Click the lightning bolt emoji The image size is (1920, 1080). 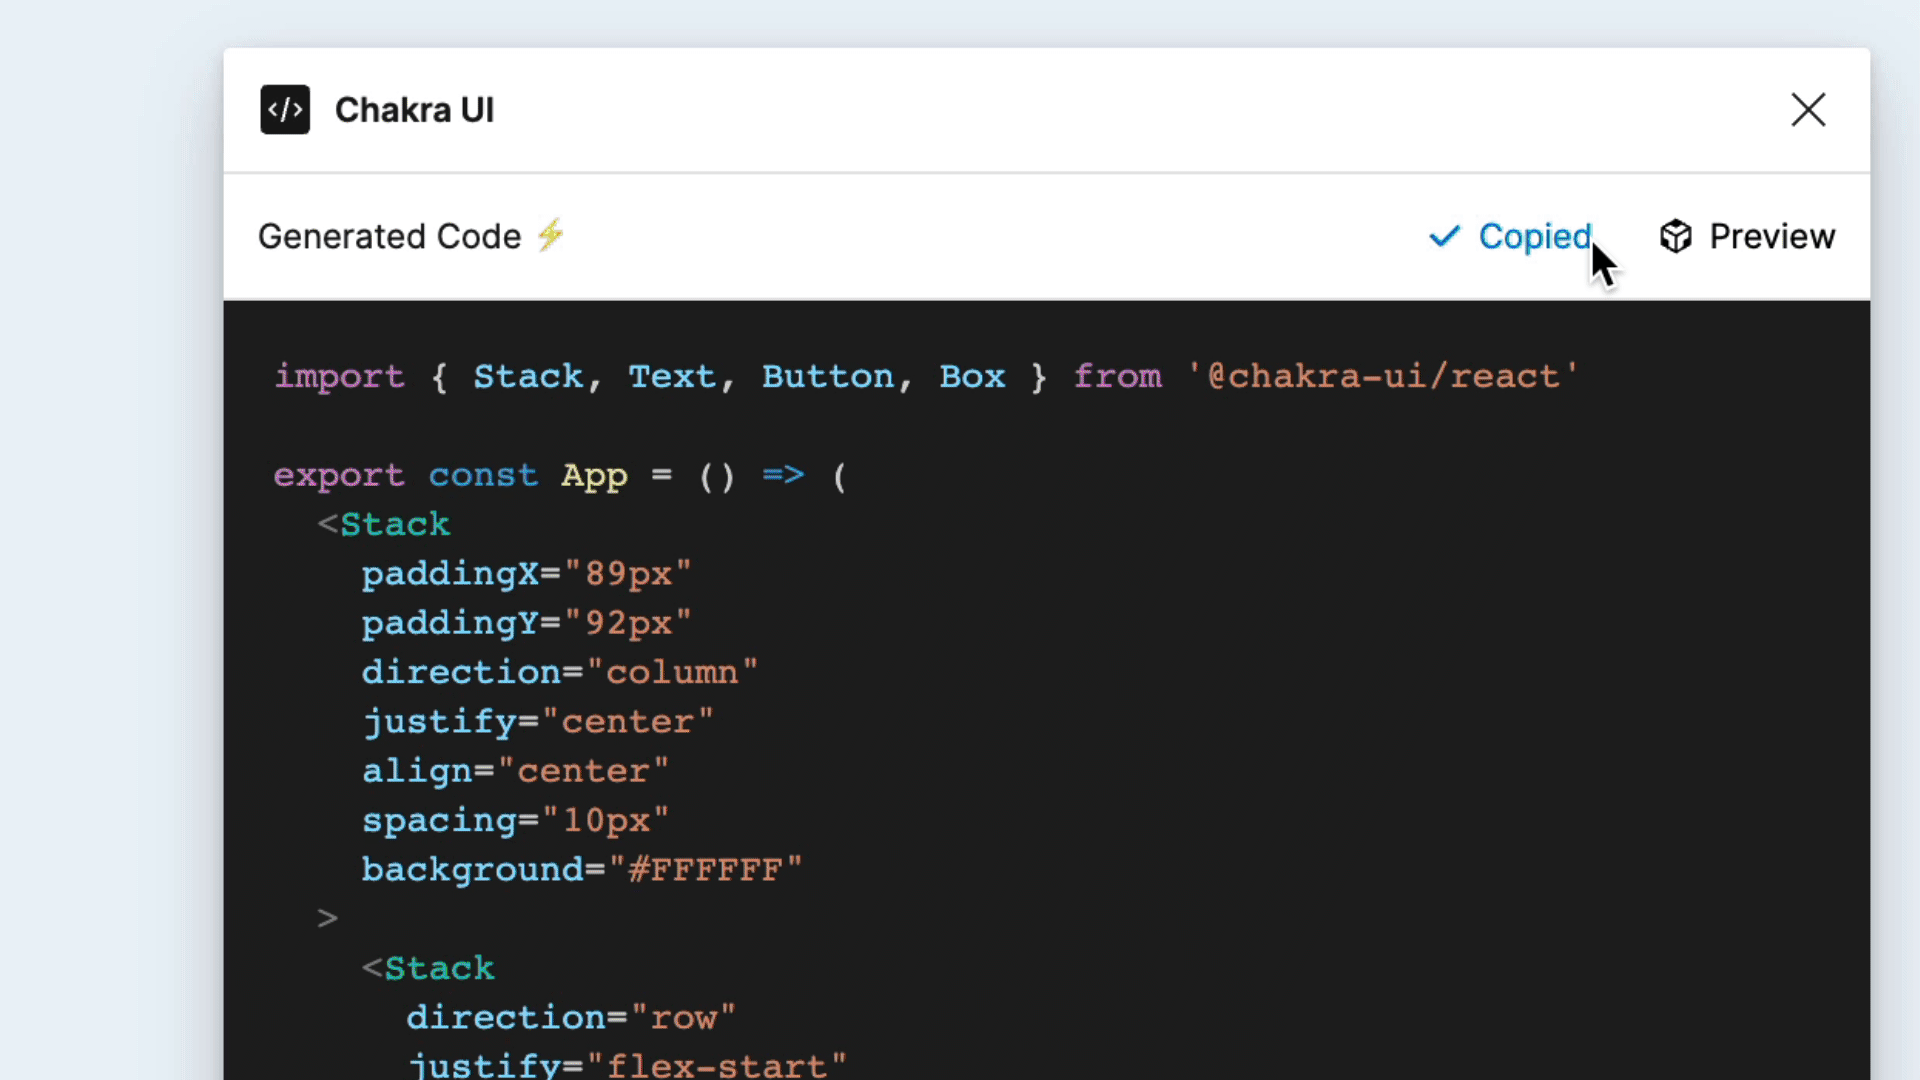[550, 236]
